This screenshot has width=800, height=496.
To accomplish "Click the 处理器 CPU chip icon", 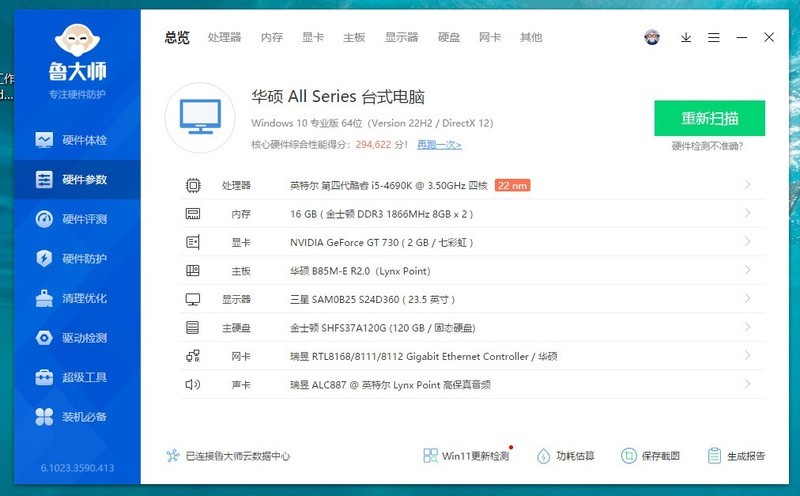I will coord(193,185).
